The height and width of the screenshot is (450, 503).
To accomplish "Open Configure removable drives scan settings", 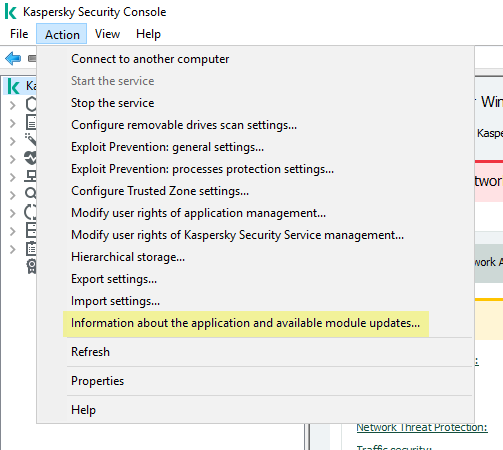I will tap(255, 125).
